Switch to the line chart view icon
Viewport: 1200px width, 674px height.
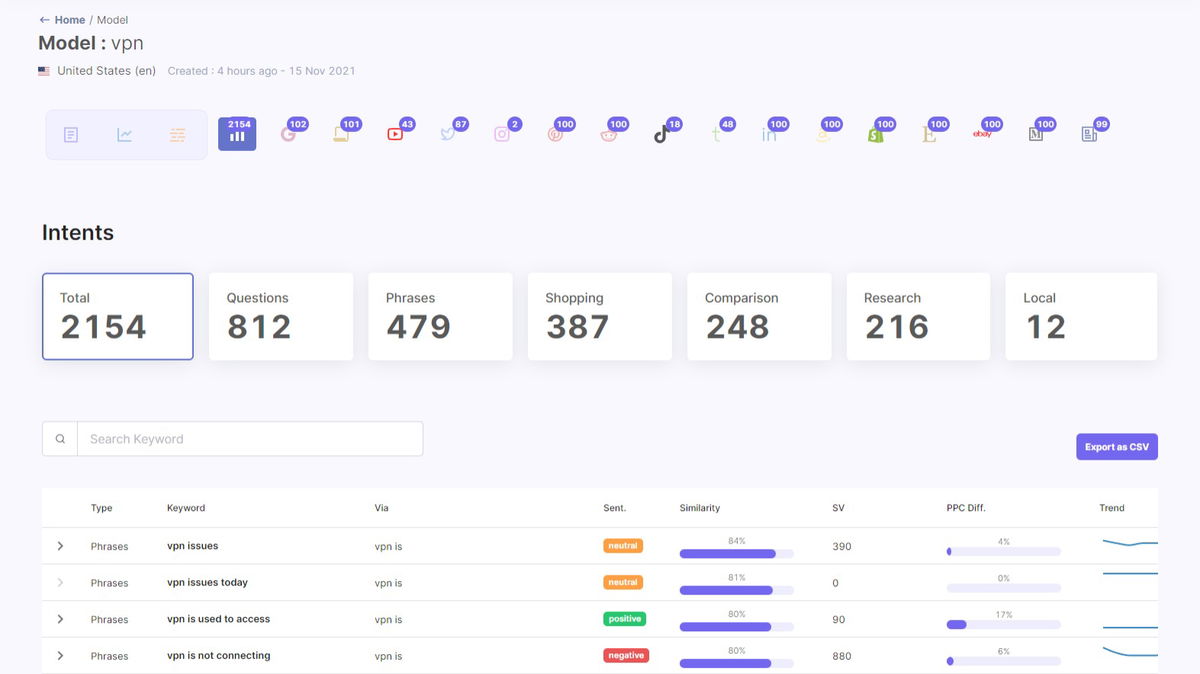pyautogui.click(x=124, y=135)
